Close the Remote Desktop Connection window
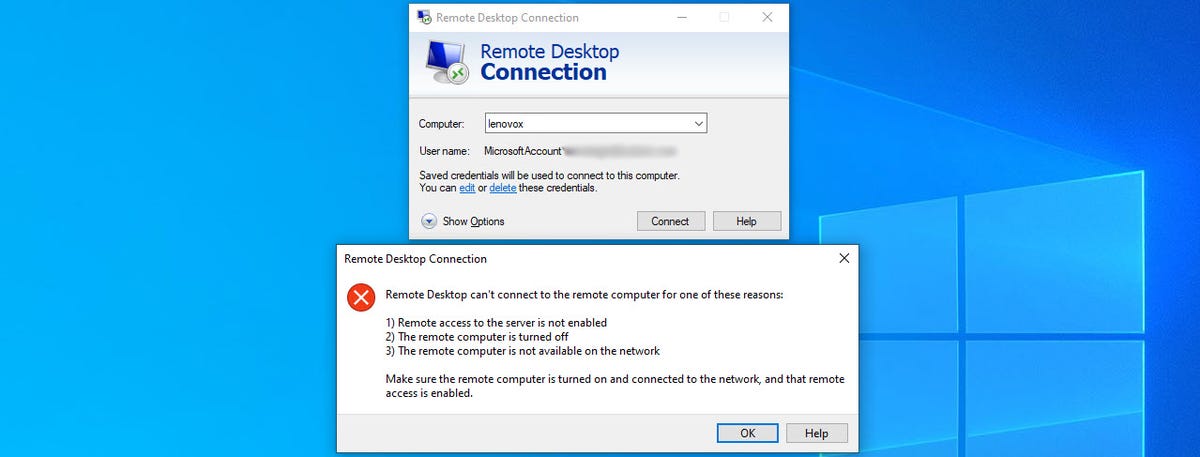The height and width of the screenshot is (457, 1200). click(767, 17)
